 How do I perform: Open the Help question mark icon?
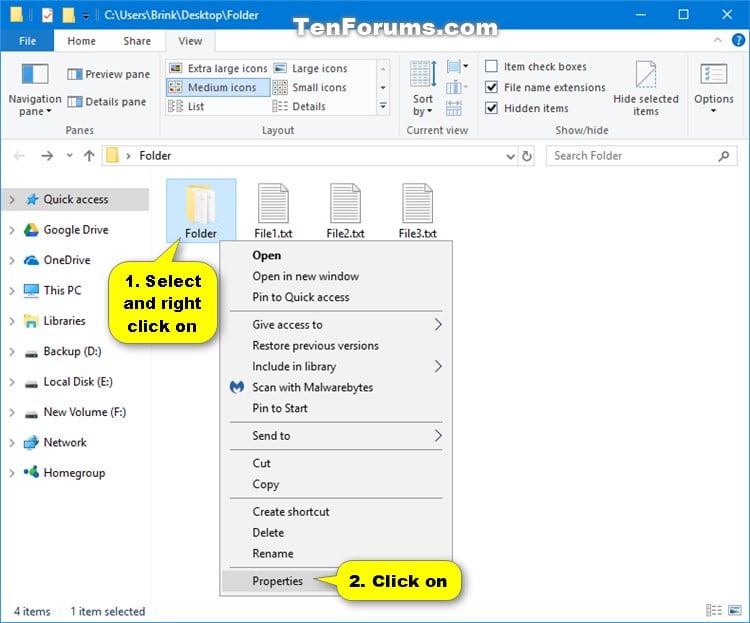(x=738, y=41)
